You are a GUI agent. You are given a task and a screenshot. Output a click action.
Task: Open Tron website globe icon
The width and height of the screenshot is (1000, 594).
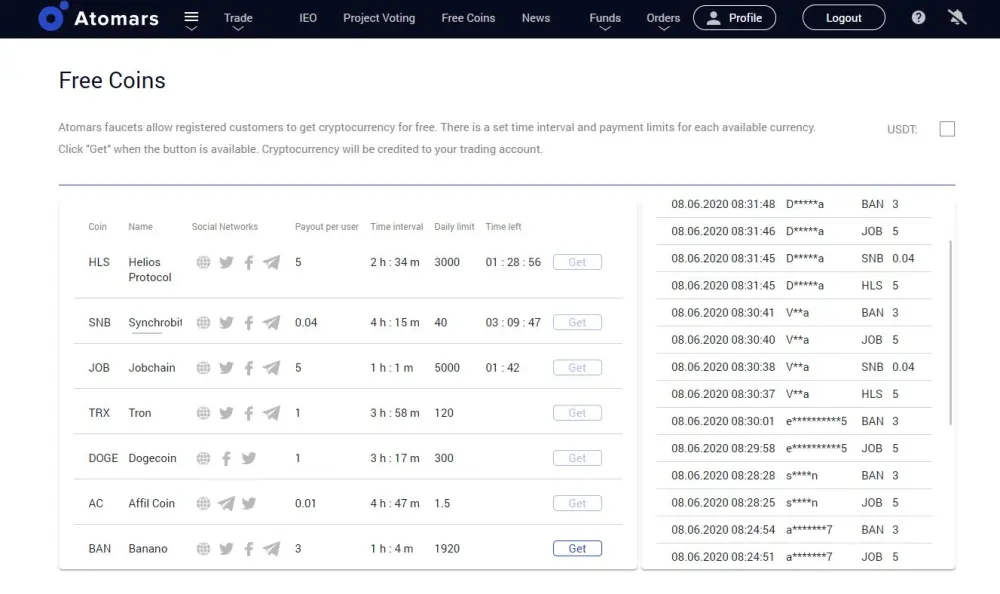[x=203, y=413]
